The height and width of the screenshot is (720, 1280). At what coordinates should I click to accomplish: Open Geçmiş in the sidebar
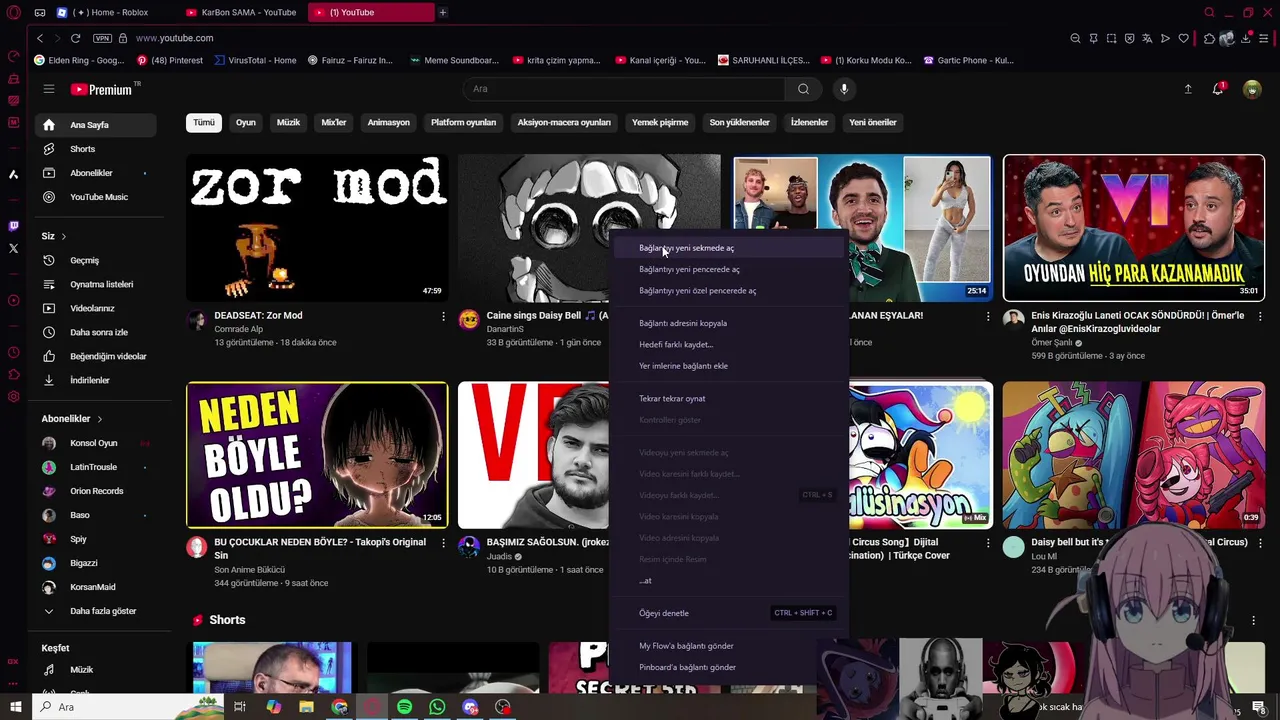pos(96,260)
